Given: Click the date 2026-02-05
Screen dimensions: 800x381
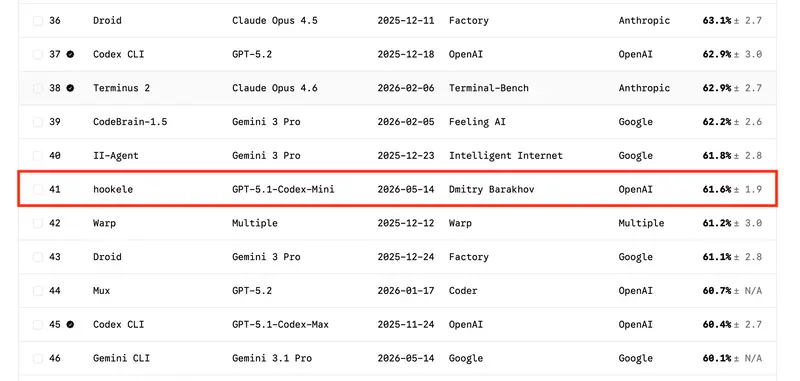Looking at the screenshot, I should point(406,122).
